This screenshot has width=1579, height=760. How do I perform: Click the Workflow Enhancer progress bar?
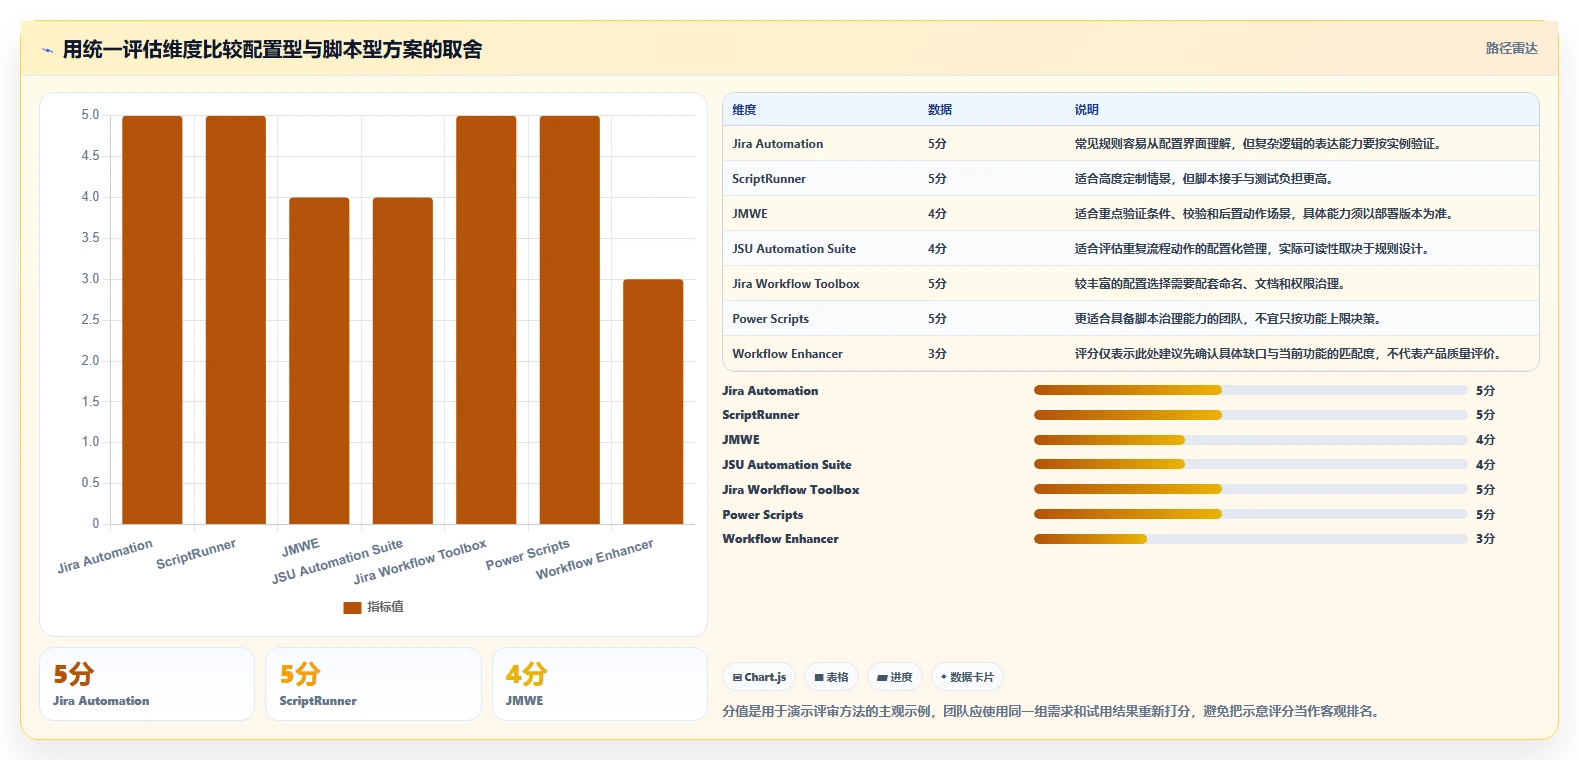tap(1250, 539)
